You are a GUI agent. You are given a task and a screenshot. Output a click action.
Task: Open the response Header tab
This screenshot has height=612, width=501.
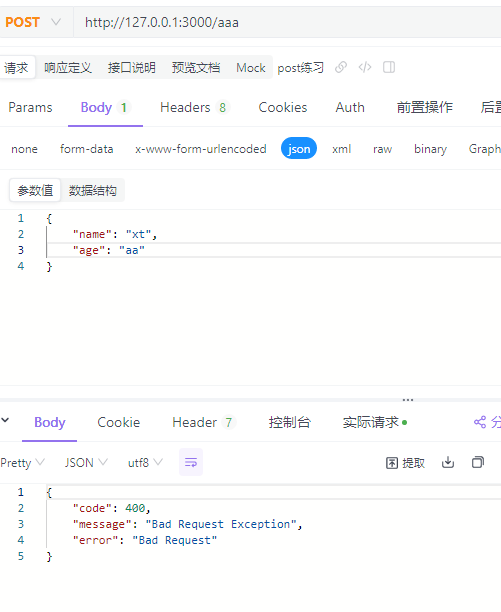(204, 422)
